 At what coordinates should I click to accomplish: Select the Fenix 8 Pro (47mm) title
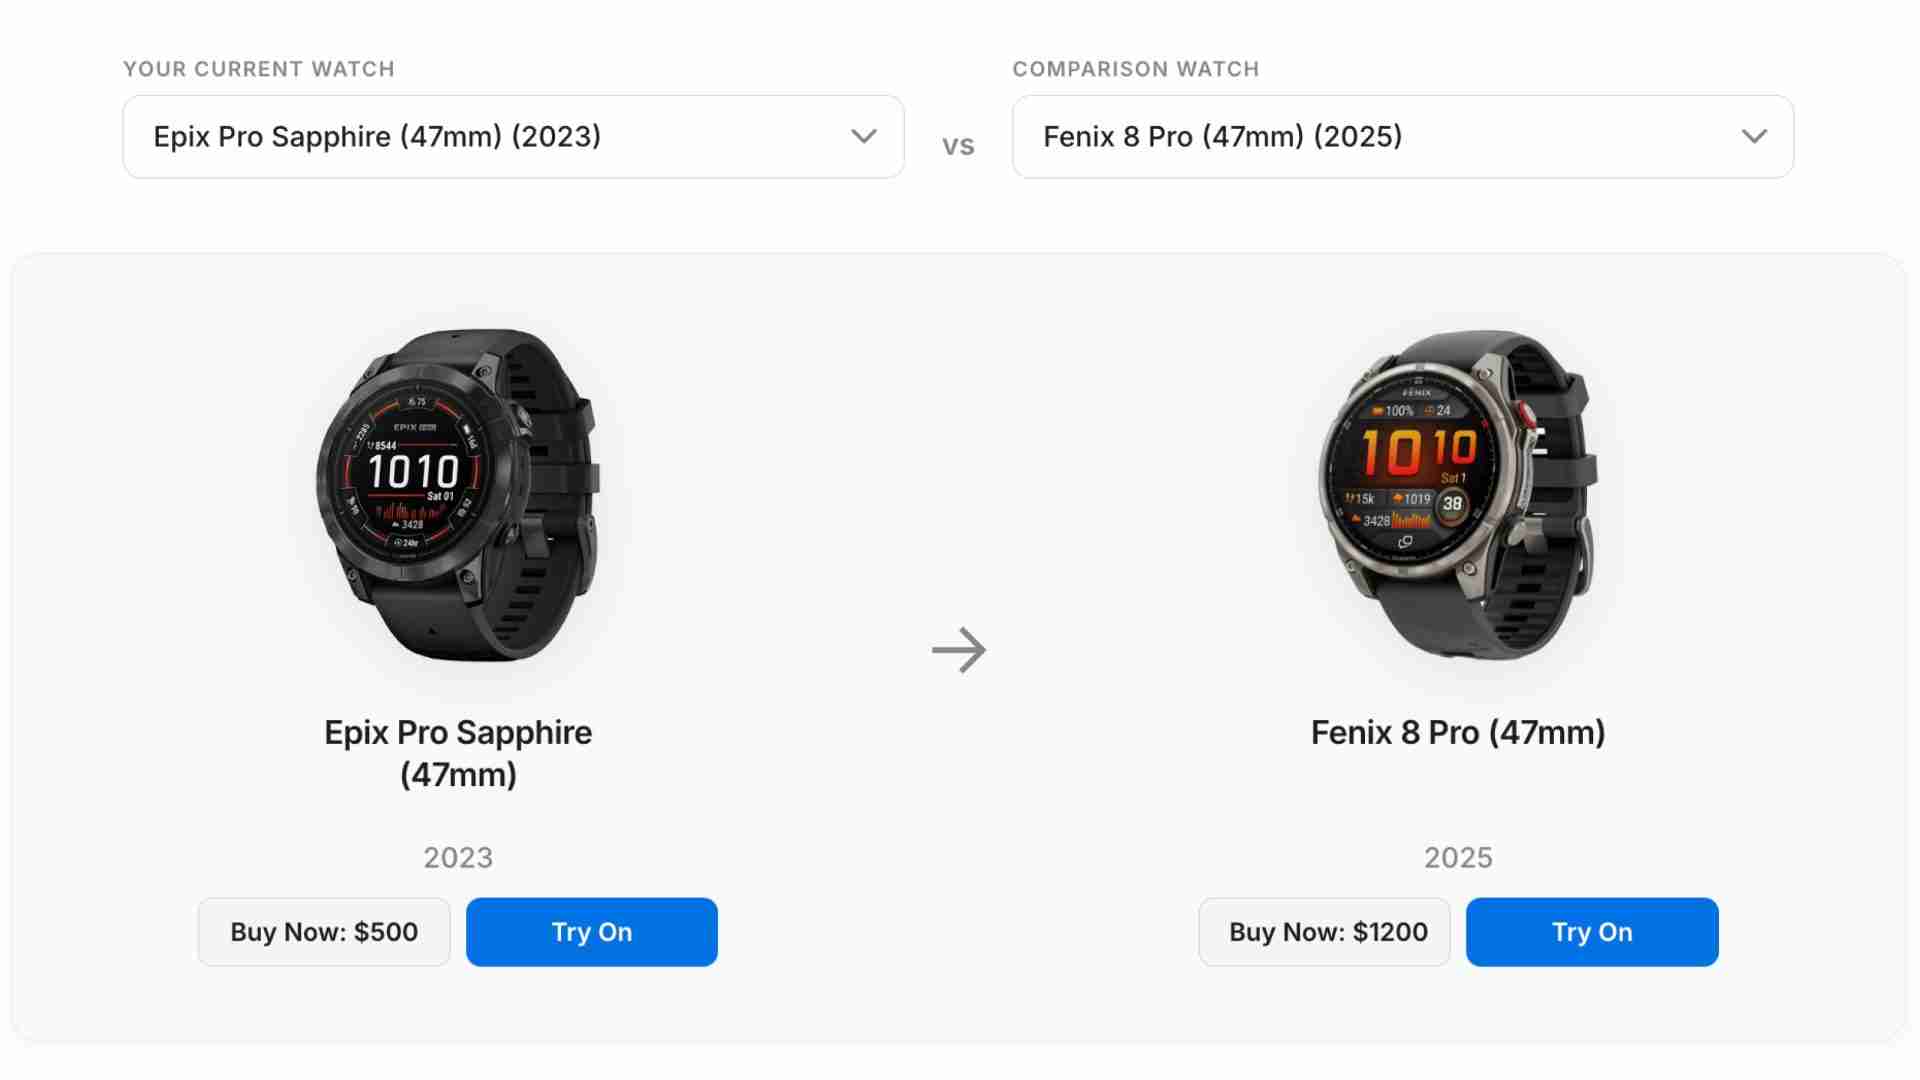click(x=1458, y=732)
